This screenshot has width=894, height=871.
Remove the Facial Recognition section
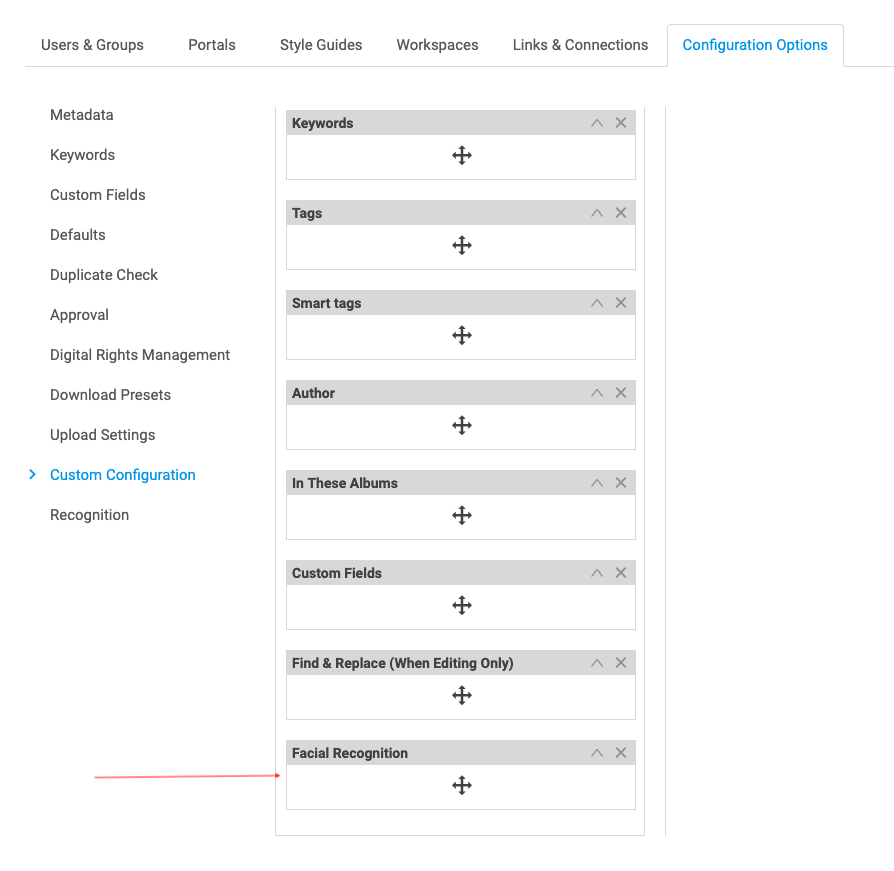pyautogui.click(x=621, y=752)
